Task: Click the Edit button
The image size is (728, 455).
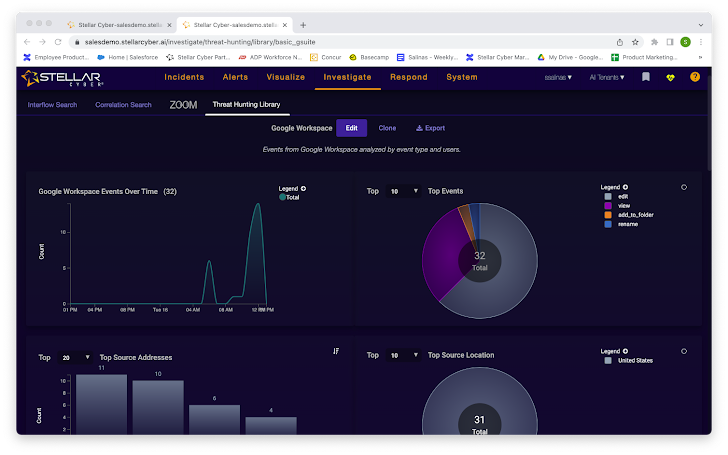Action: pyautogui.click(x=351, y=128)
